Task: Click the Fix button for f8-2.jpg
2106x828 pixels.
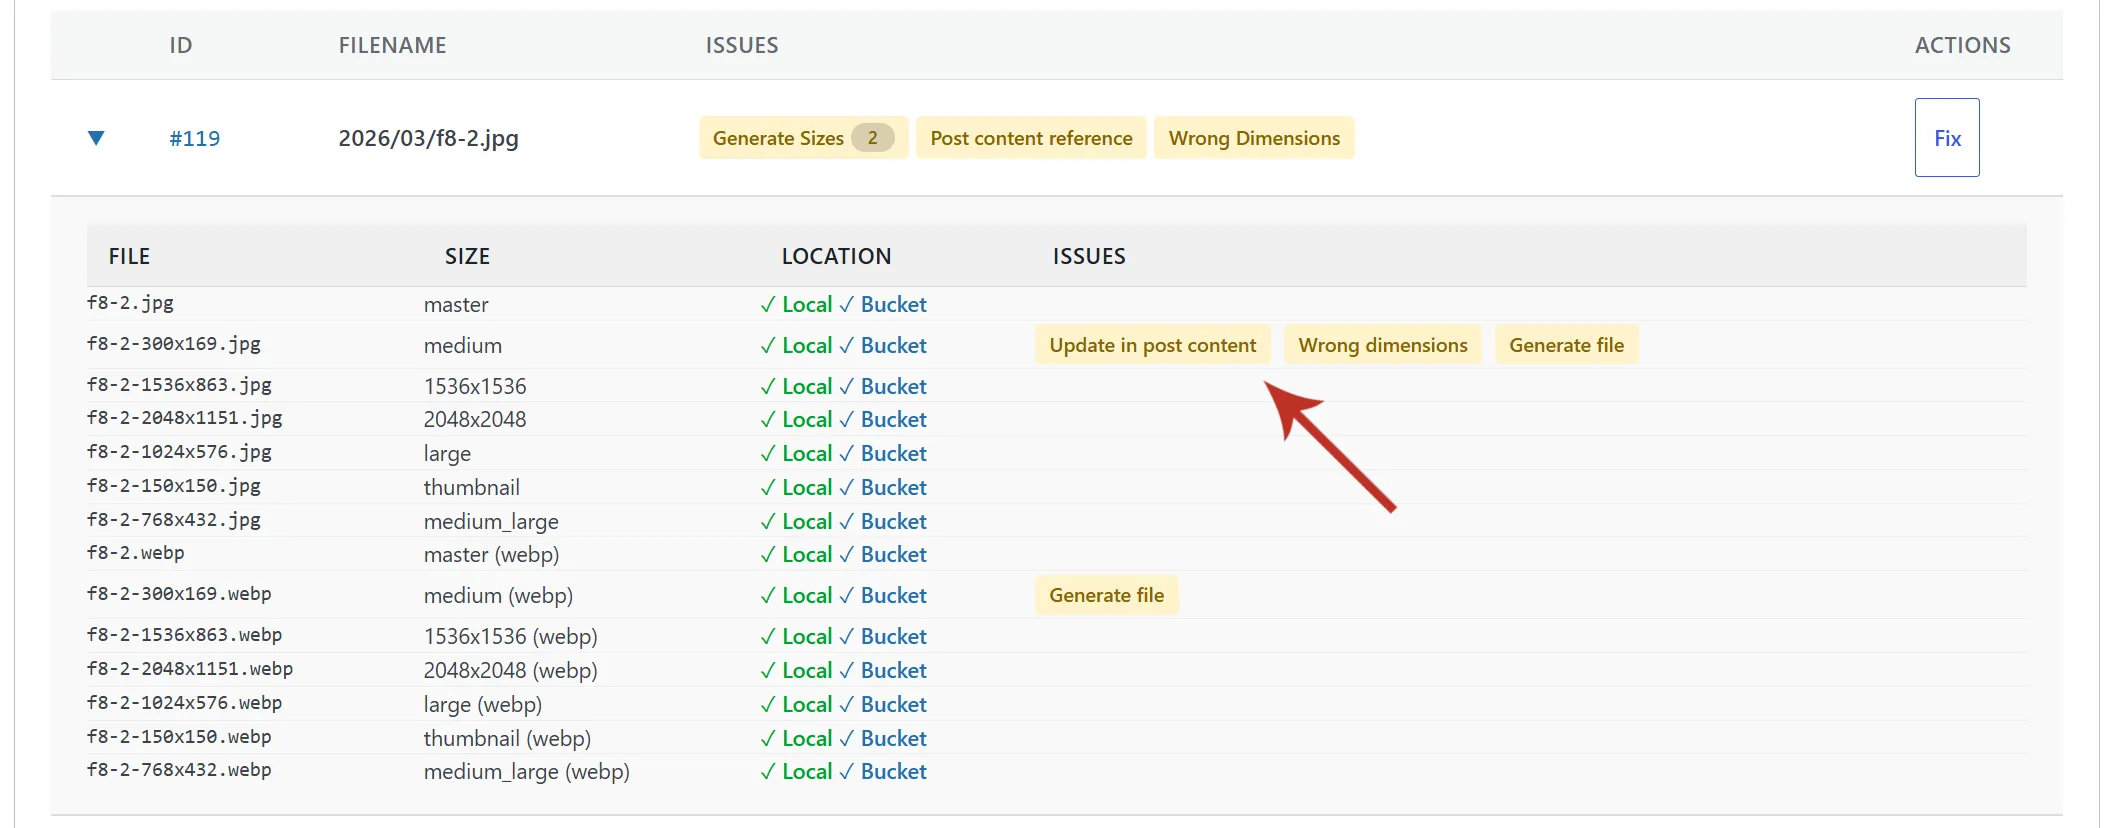Action: (1946, 138)
